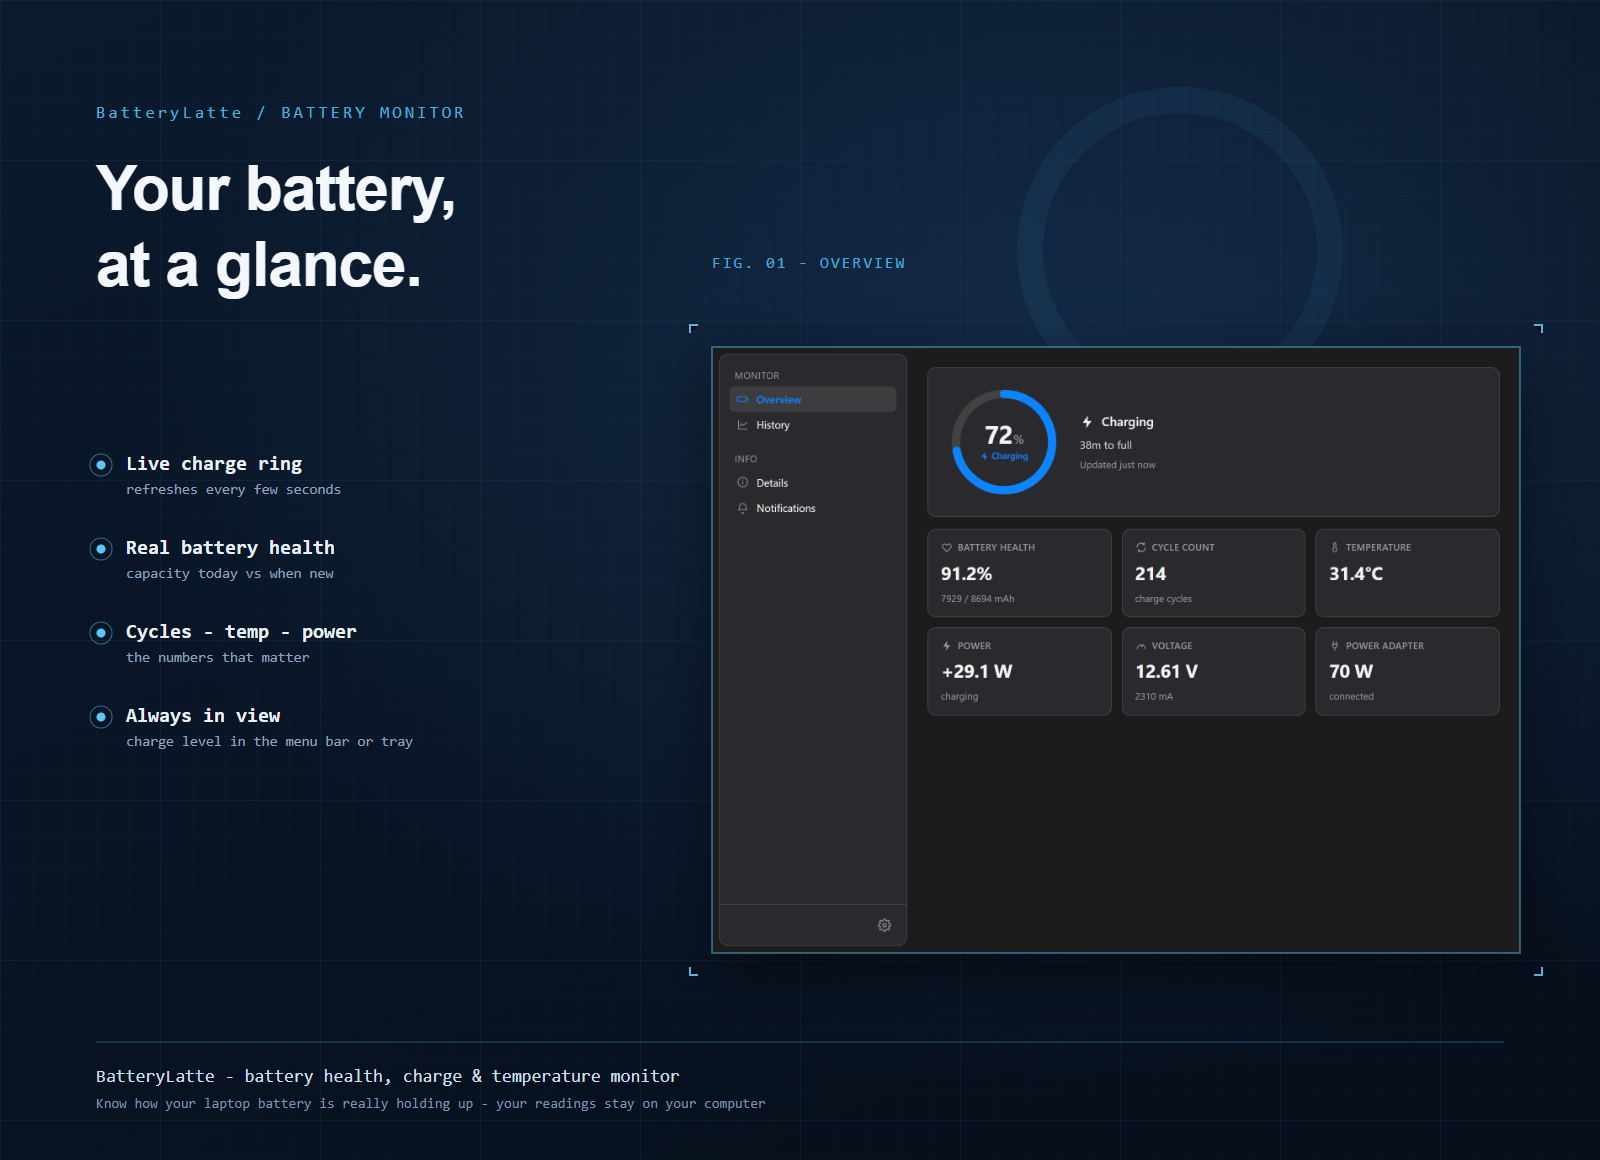
Task: Click 'charge level in the menu bar or tray' subtext
Action: point(270,741)
